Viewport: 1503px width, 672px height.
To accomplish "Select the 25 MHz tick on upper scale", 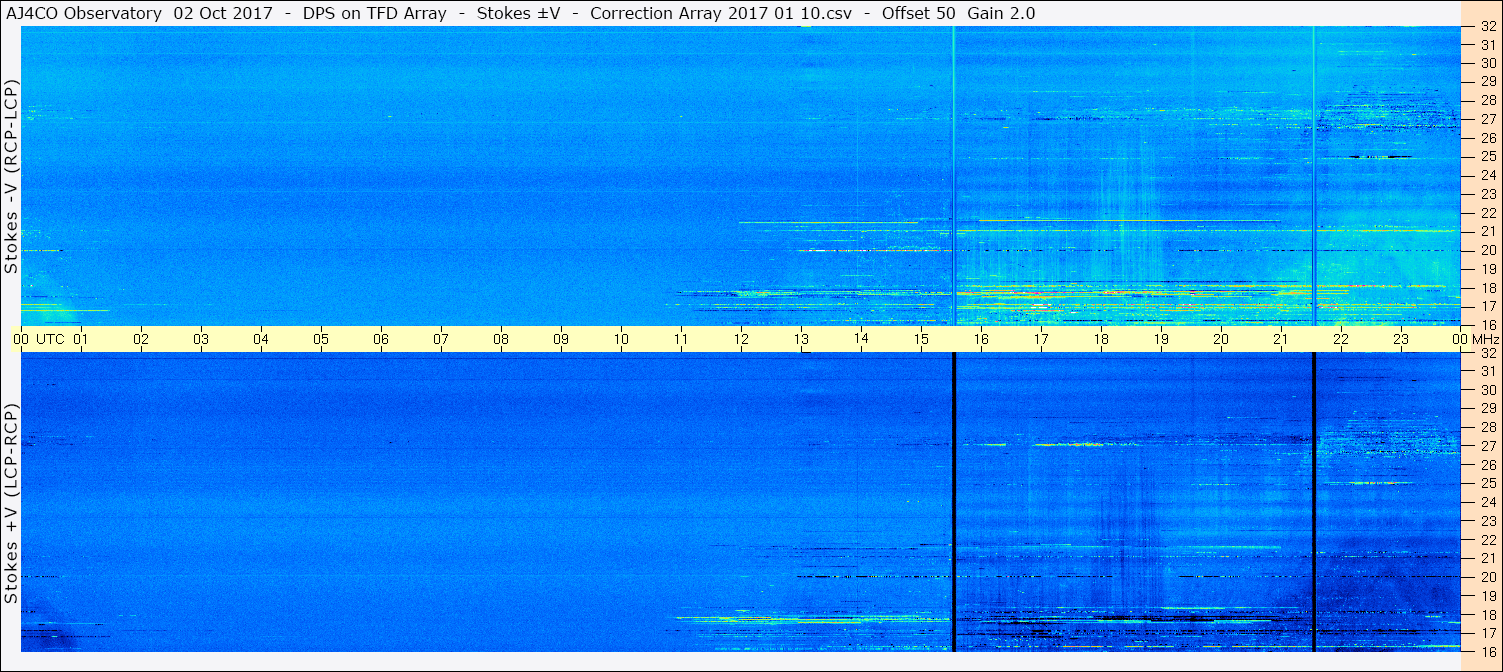I will 1487,157.
